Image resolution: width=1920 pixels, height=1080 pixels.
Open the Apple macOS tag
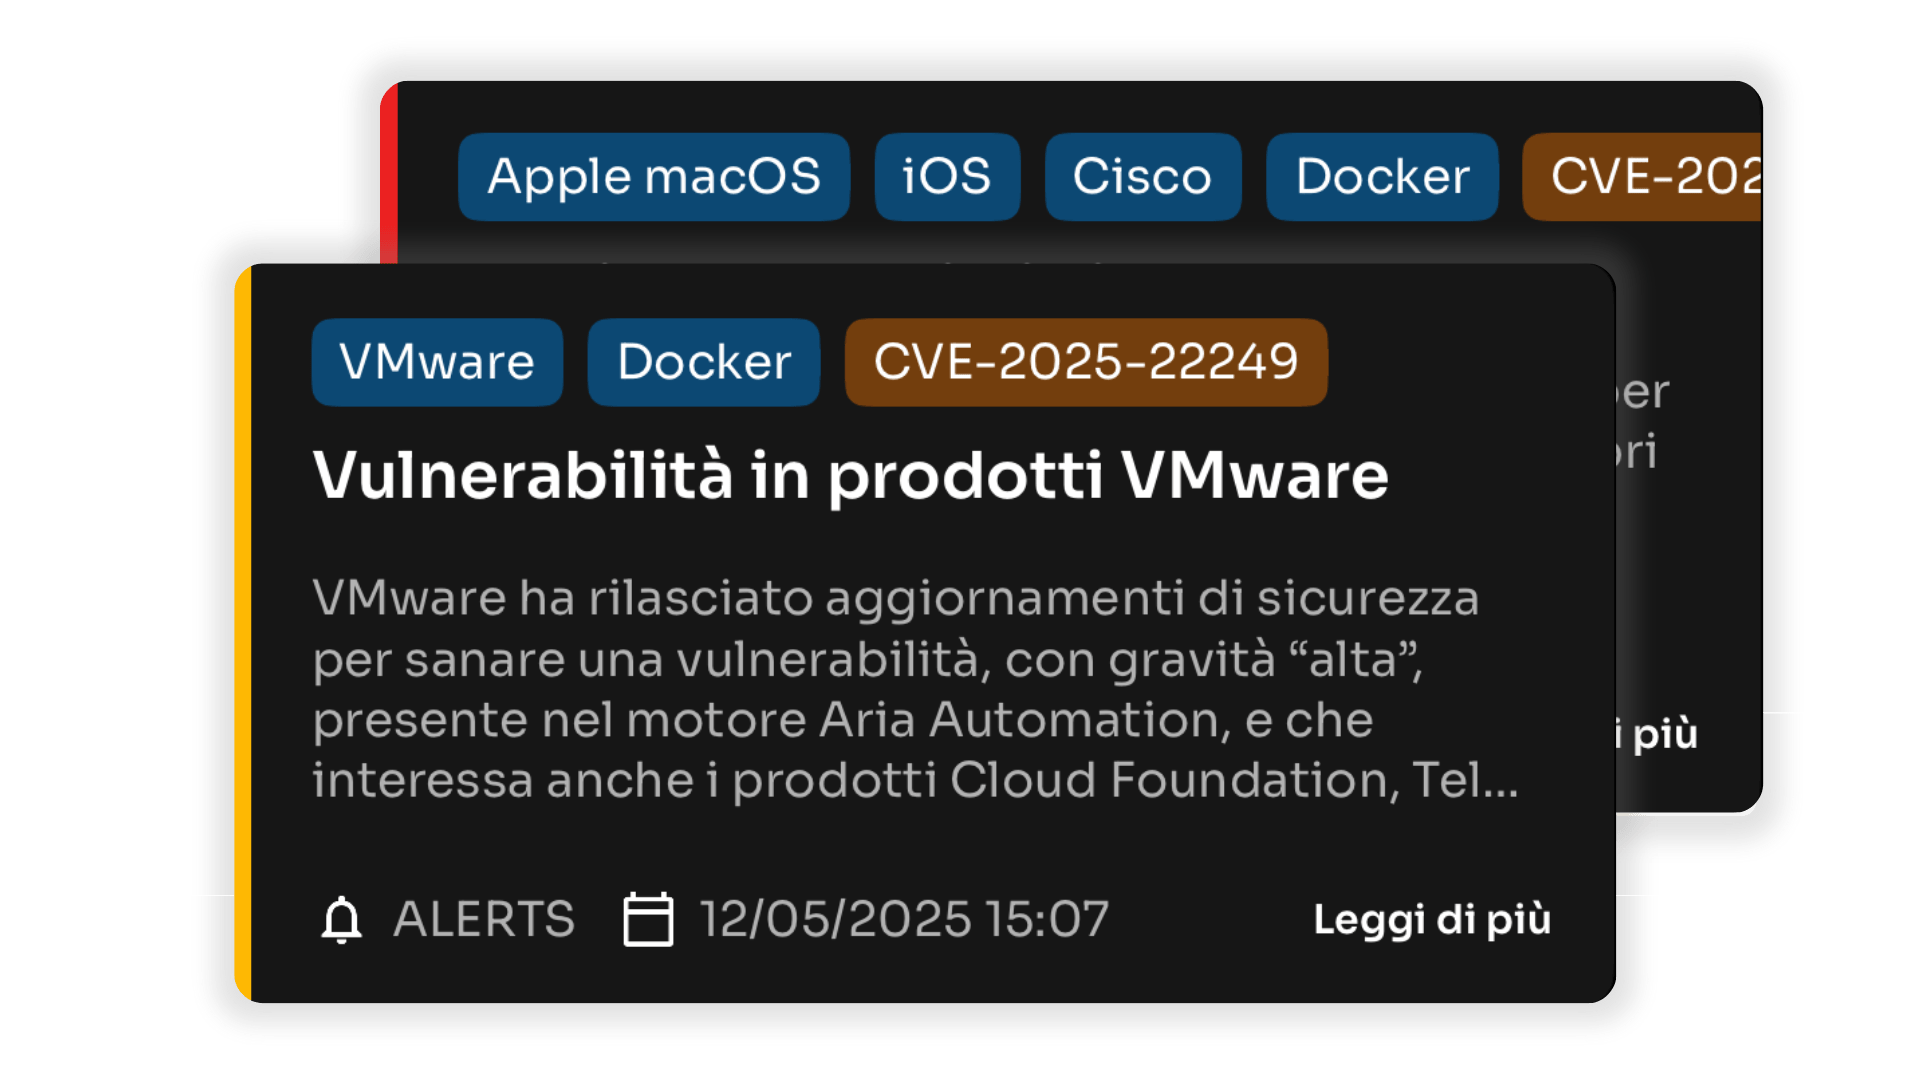coord(653,177)
